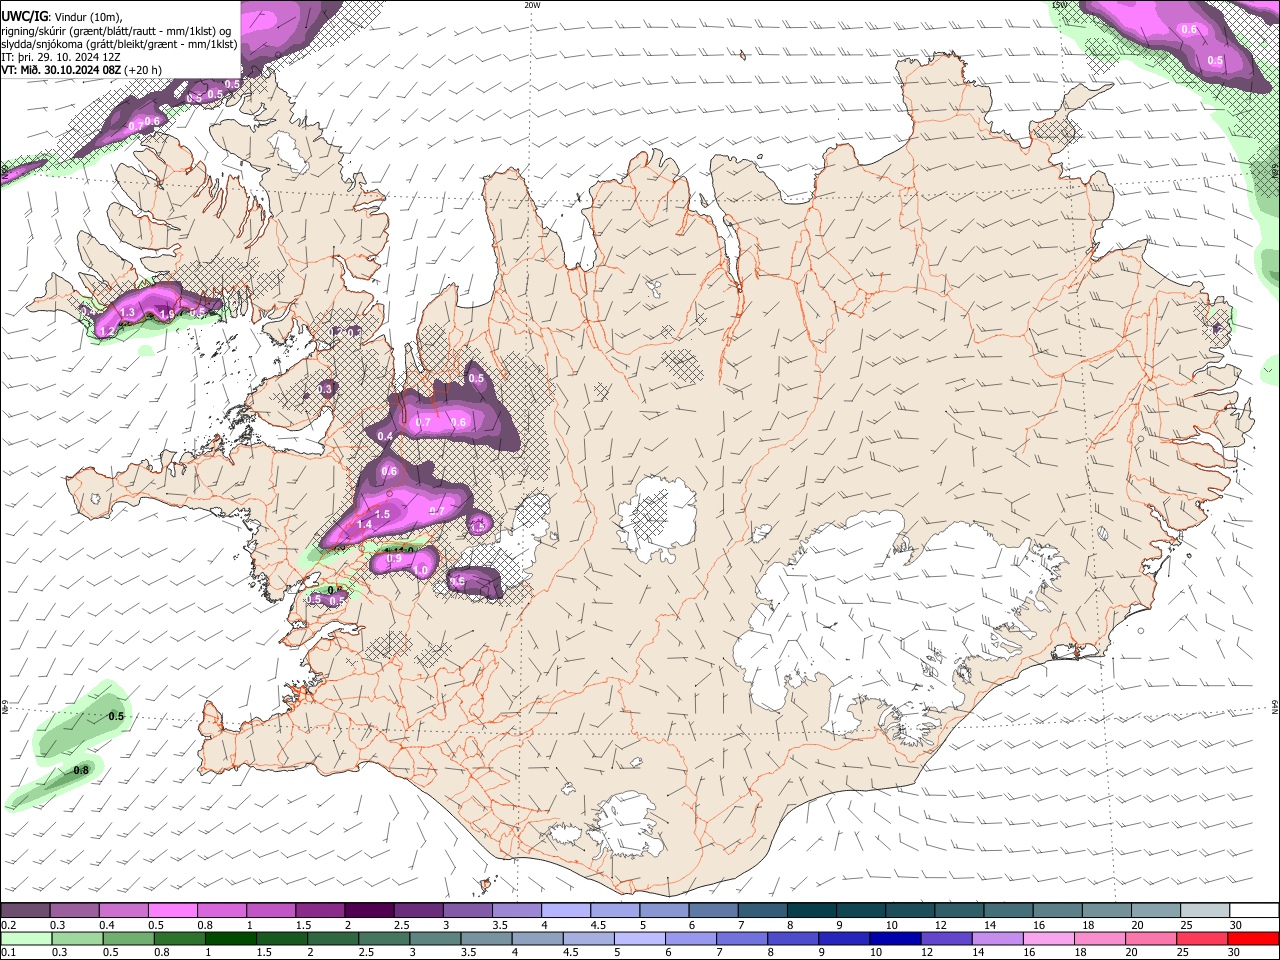Click the UWC/IG Vindur (10m) title line
Screen dimensions: 1280x960
[62, 17]
